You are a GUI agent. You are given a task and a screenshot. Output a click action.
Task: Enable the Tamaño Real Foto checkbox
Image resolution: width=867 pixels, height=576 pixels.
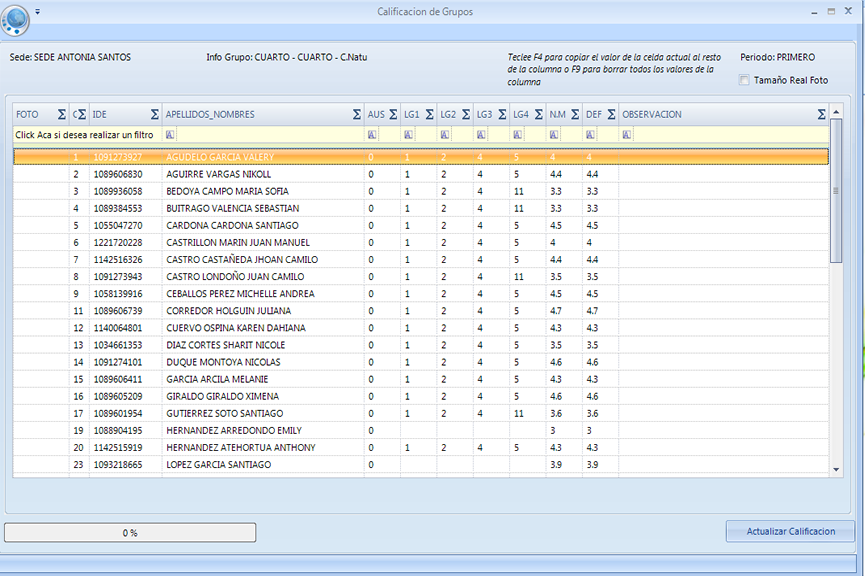(743, 80)
